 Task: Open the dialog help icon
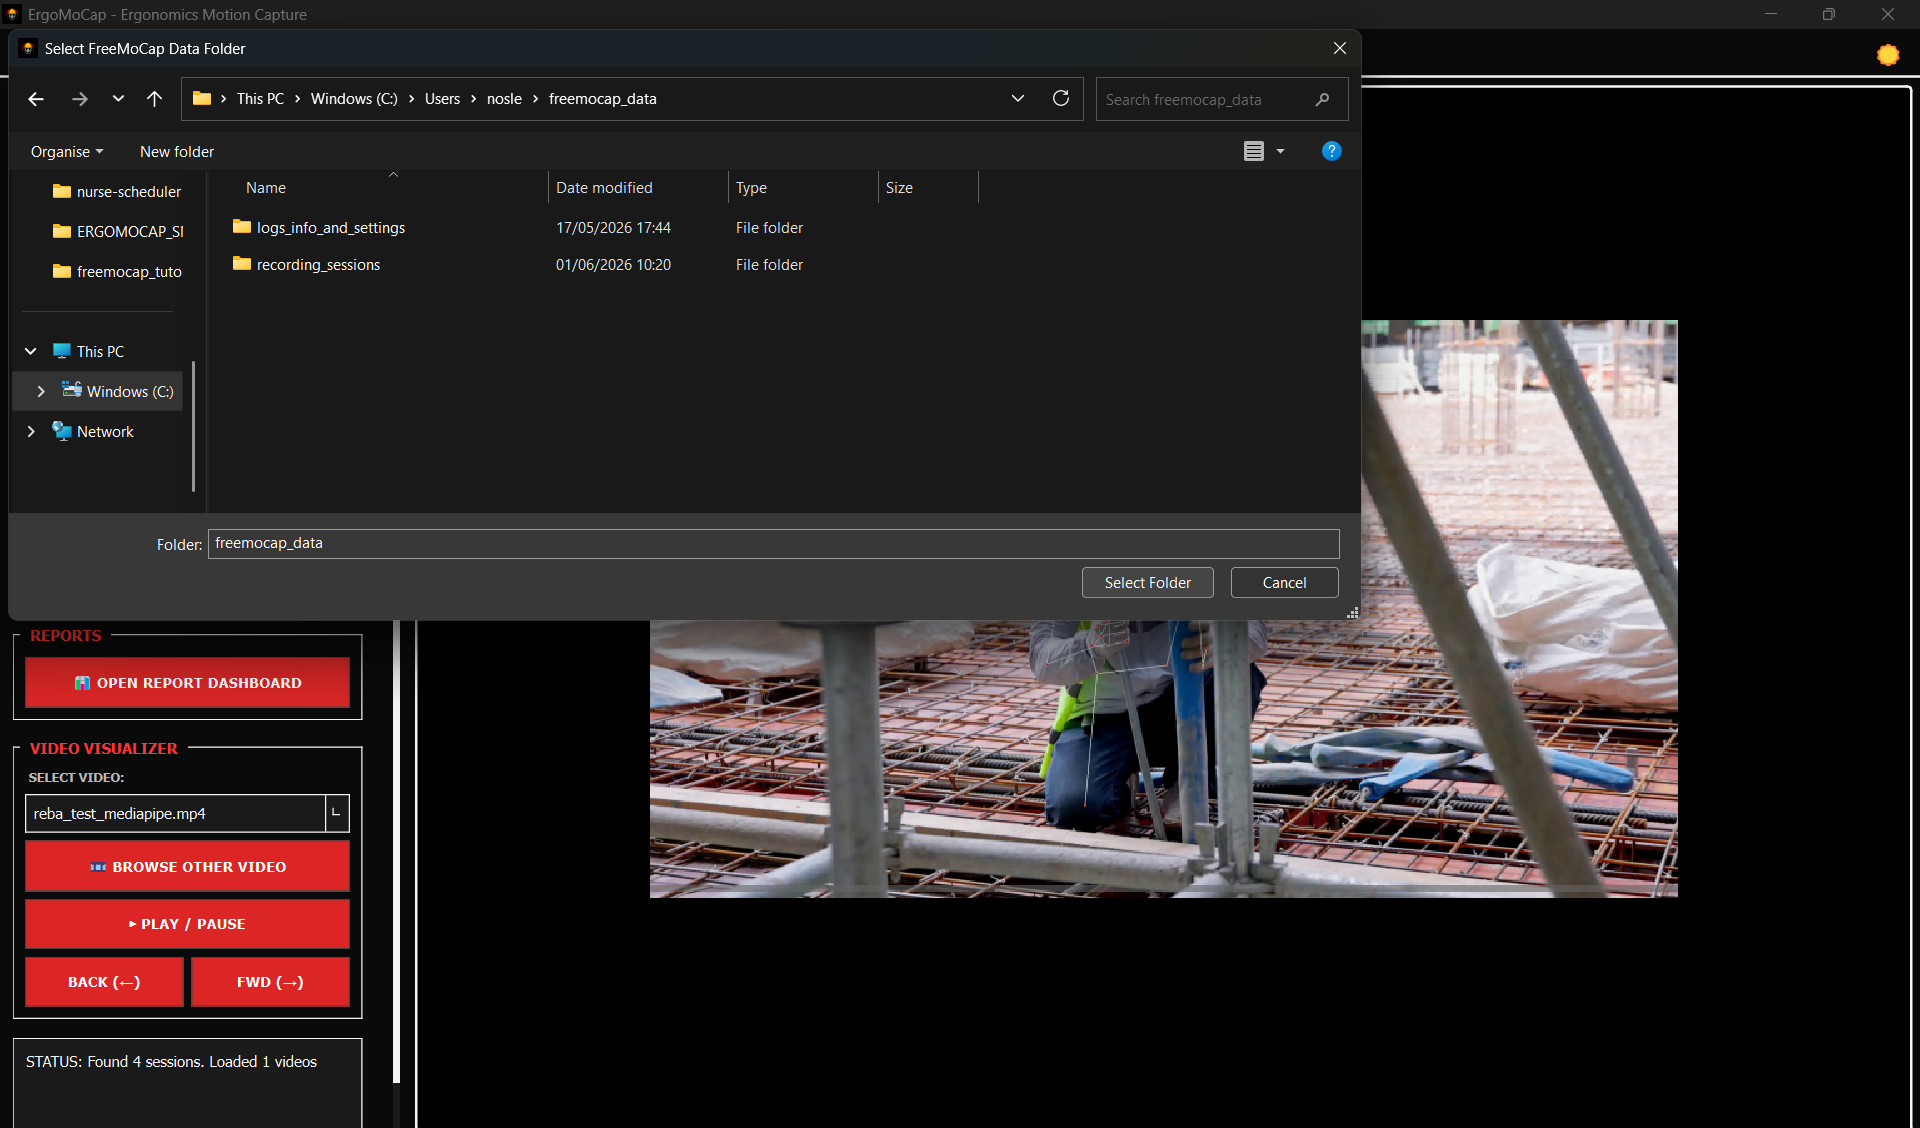point(1331,151)
